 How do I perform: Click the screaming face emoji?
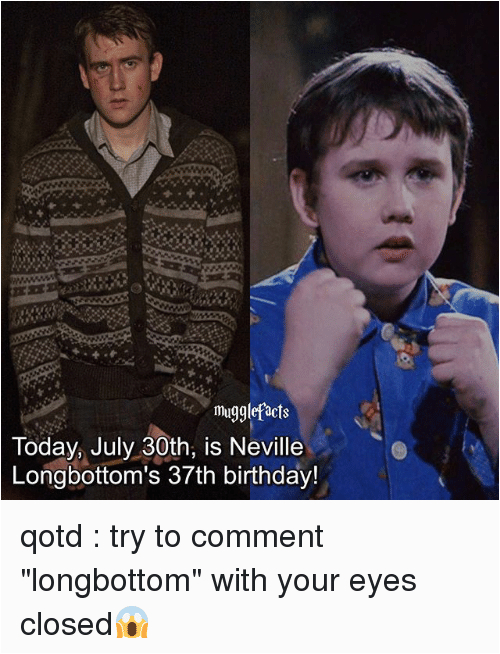[x=132, y=622]
